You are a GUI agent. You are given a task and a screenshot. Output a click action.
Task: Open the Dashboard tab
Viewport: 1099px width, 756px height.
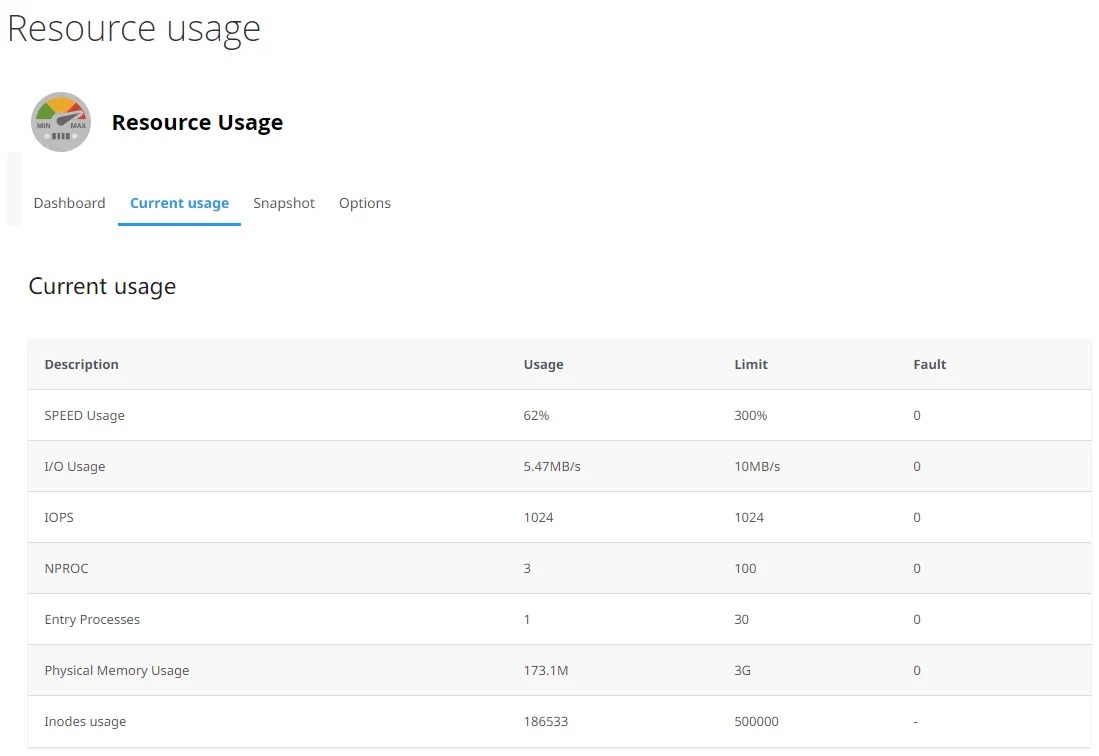point(69,203)
